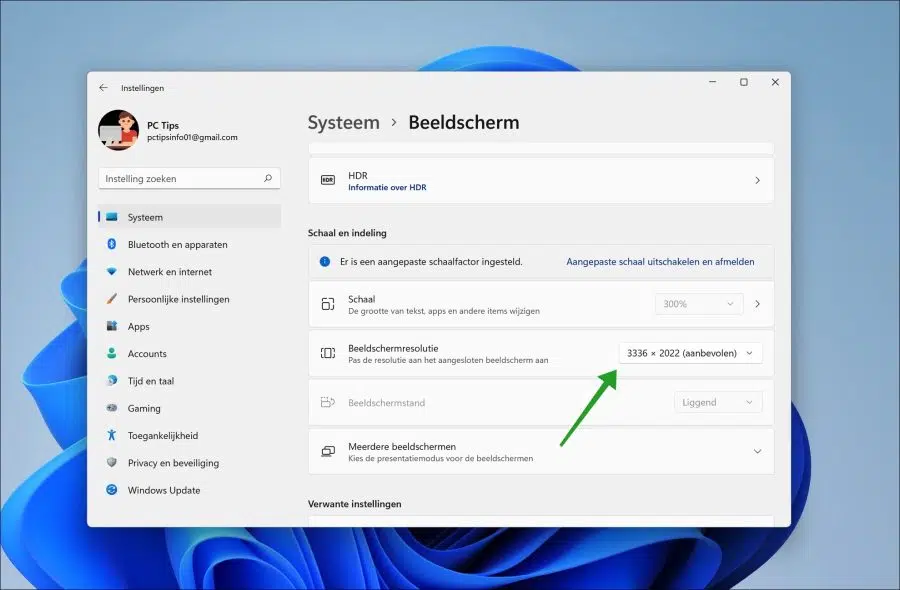Click the HDR badge icon
This screenshot has height=590, width=900.
(328, 180)
